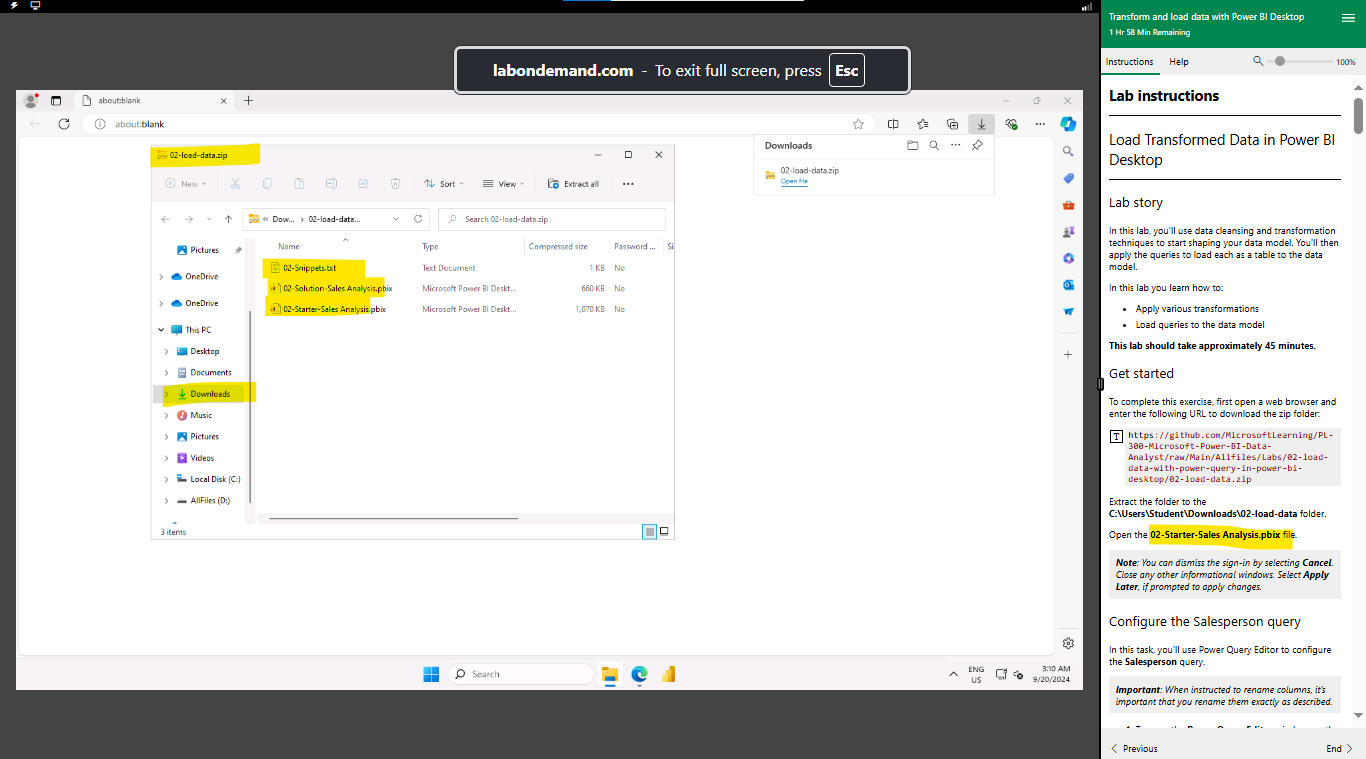This screenshot has height=759, width=1366.
Task: Click the Cut scissors icon in Explorer
Action: pos(235,184)
